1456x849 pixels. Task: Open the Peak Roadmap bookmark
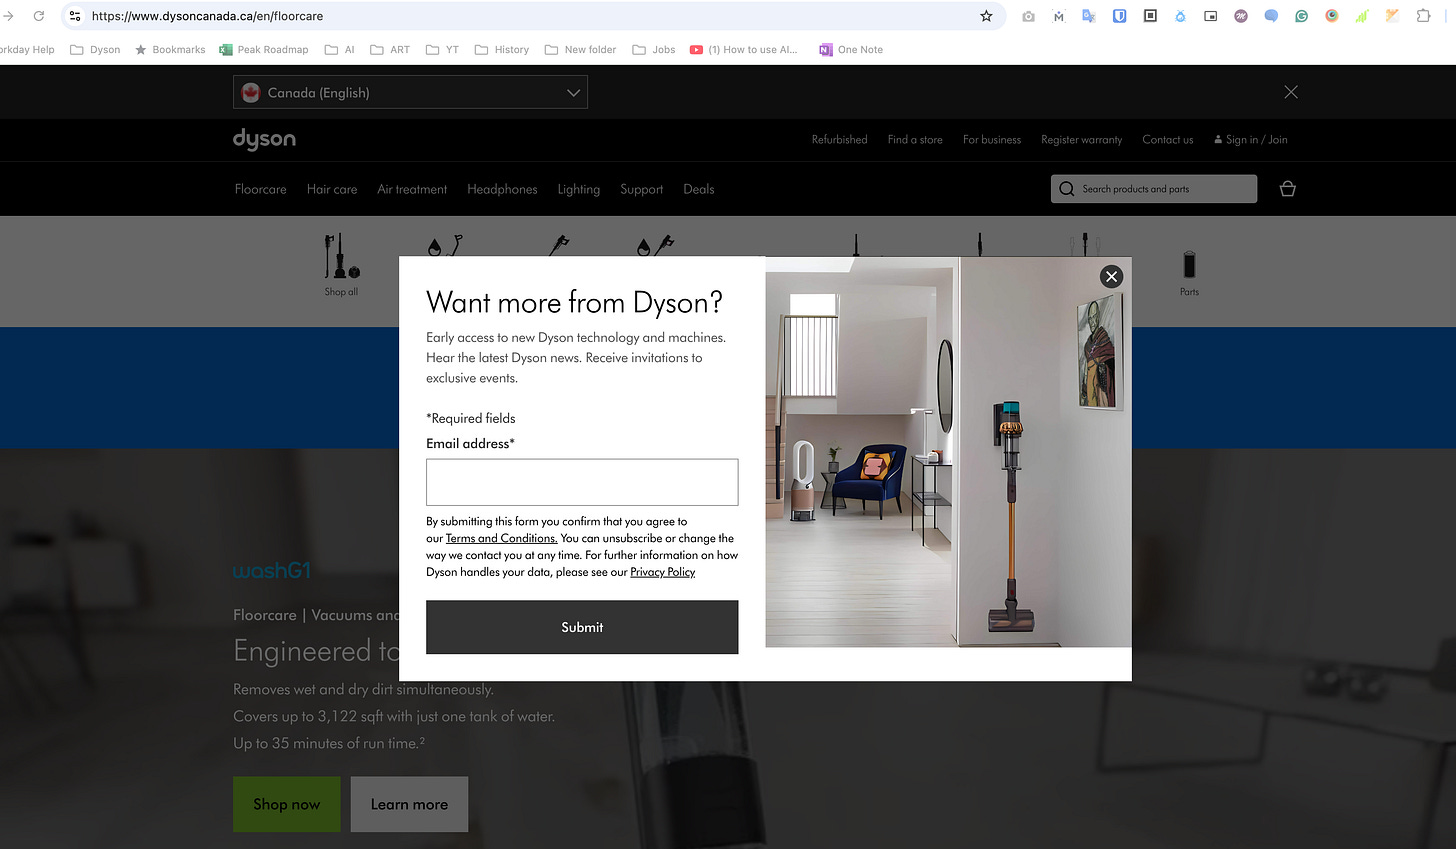point(264,49)
